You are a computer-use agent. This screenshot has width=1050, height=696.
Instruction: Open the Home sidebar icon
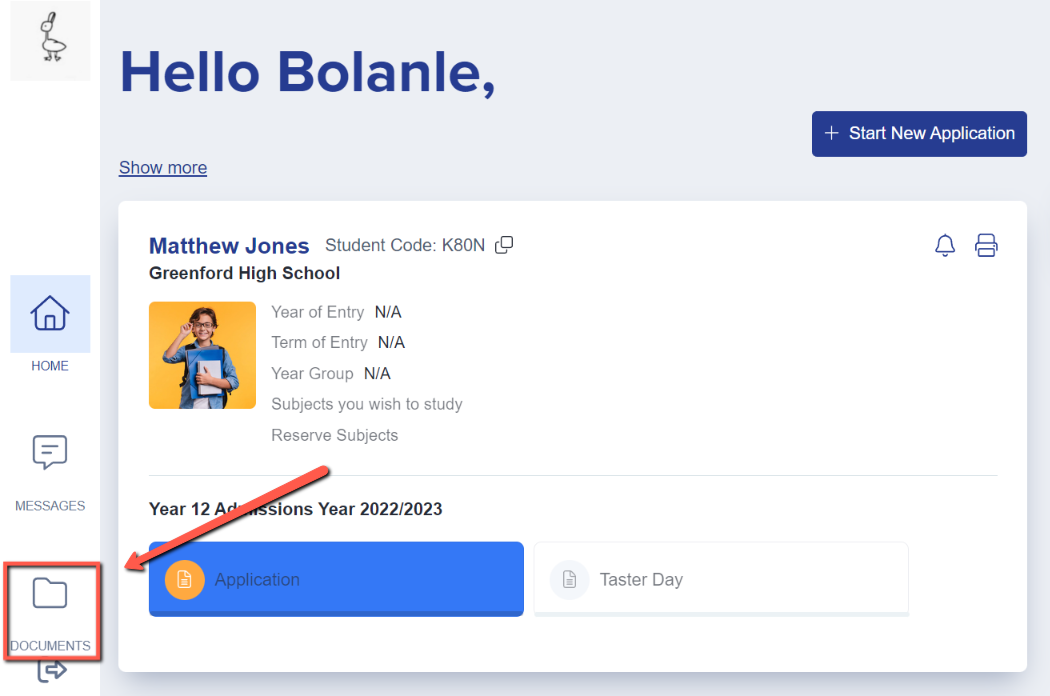[50, 314]
